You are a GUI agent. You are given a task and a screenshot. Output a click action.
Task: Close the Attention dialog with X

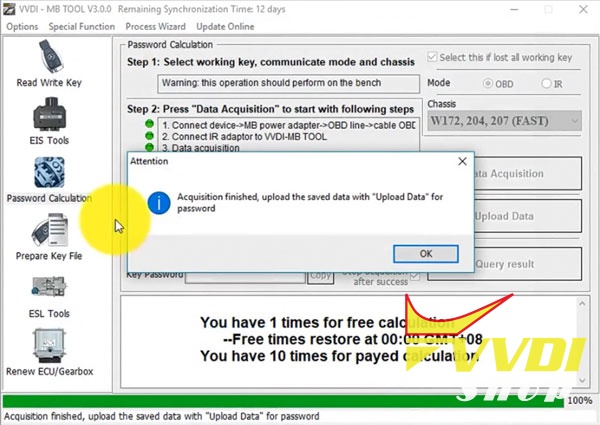pos(462,161)
